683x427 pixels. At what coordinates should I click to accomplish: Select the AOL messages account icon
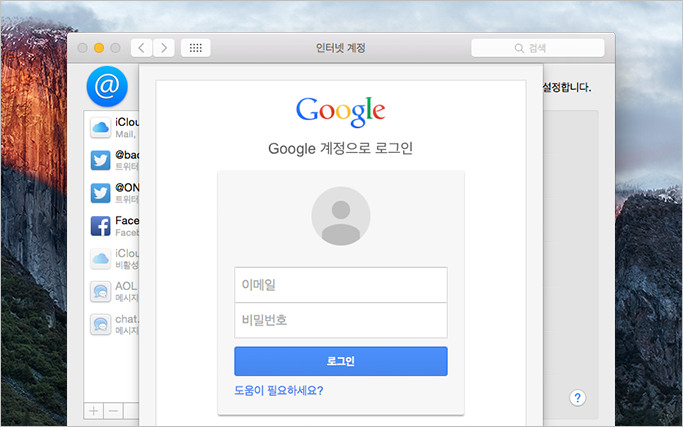101,291
